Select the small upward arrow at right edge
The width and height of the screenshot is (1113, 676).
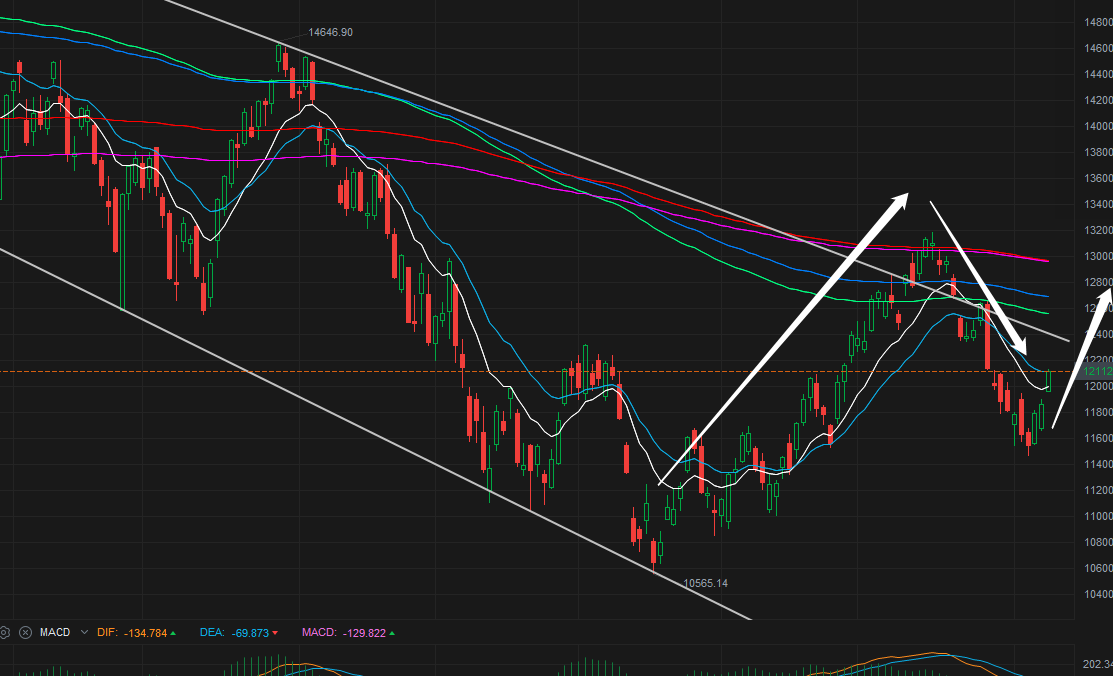[x=1082, y=359]
